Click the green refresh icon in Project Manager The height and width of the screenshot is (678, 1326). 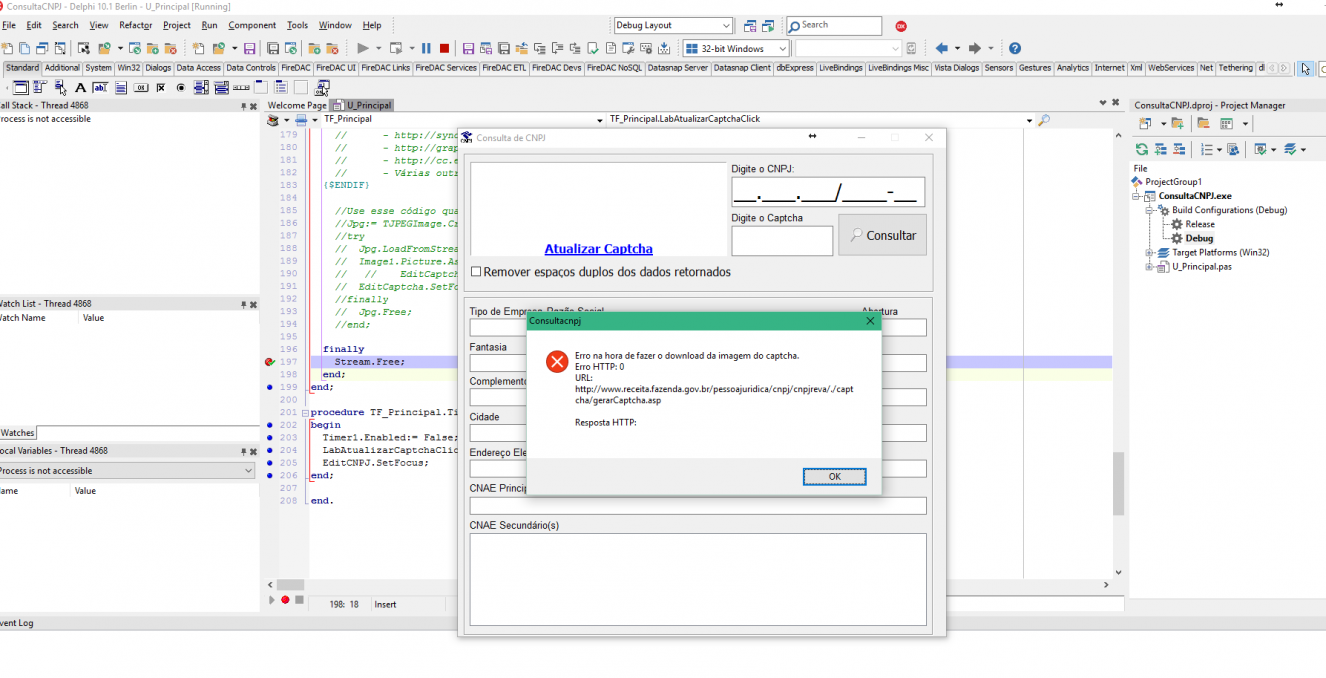coord(1141,149)
